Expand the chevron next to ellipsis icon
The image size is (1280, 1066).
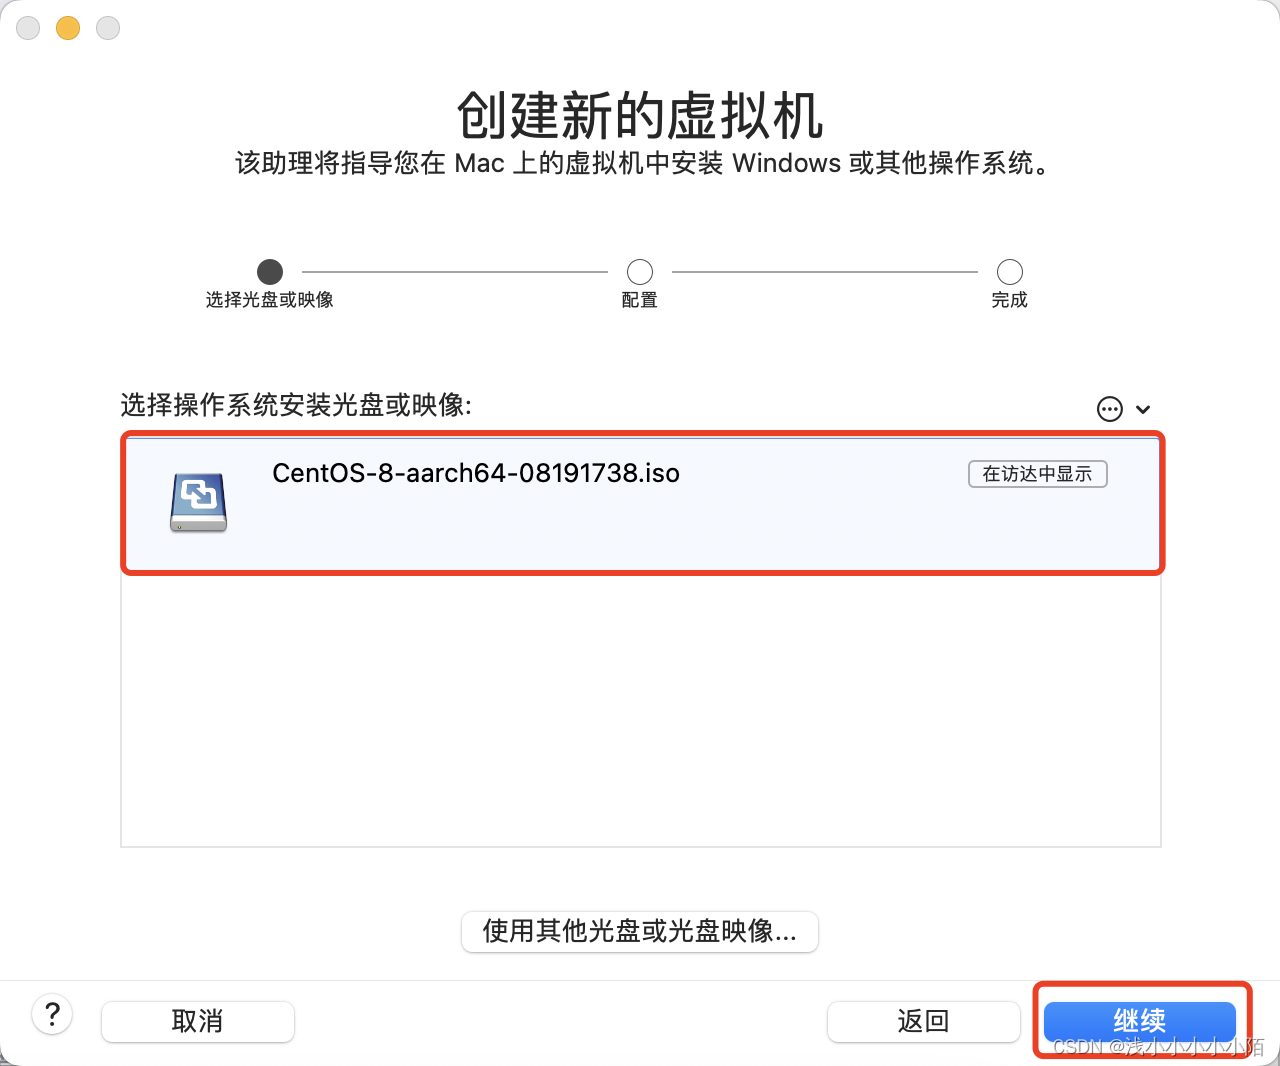[x=1143, y=409]
